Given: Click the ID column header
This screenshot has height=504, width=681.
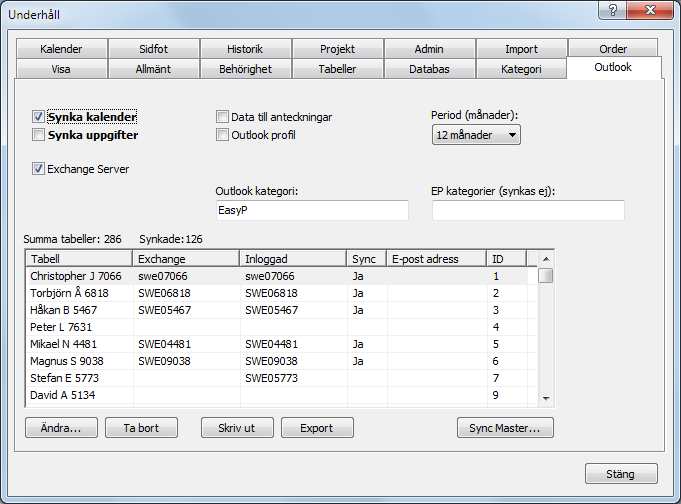Looking at the screenshot, I should click(506, 259).
